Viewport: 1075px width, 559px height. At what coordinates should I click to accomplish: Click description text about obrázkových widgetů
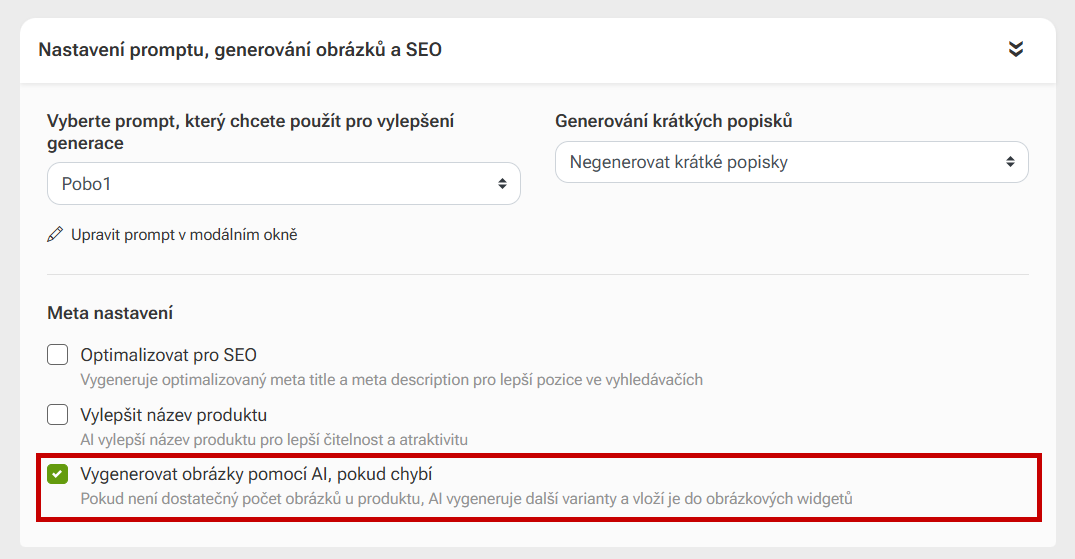[x=466, y=498]
